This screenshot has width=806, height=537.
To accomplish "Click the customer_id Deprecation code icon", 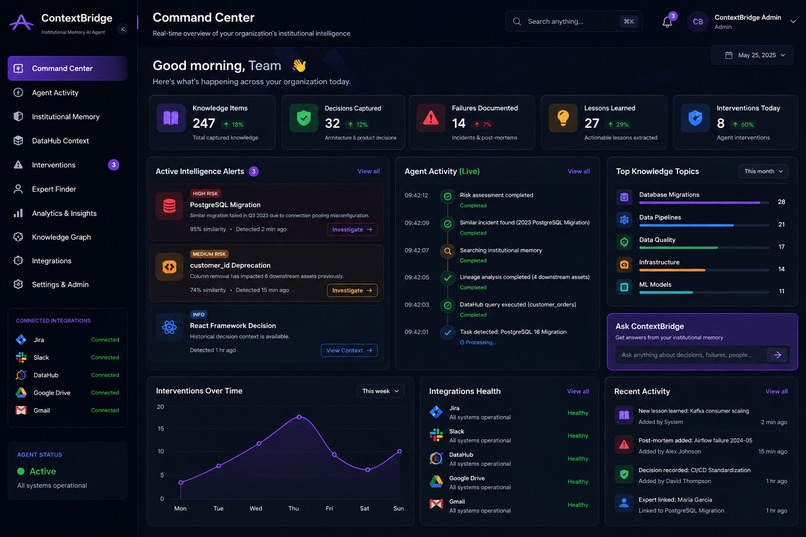I will [169, 267].
